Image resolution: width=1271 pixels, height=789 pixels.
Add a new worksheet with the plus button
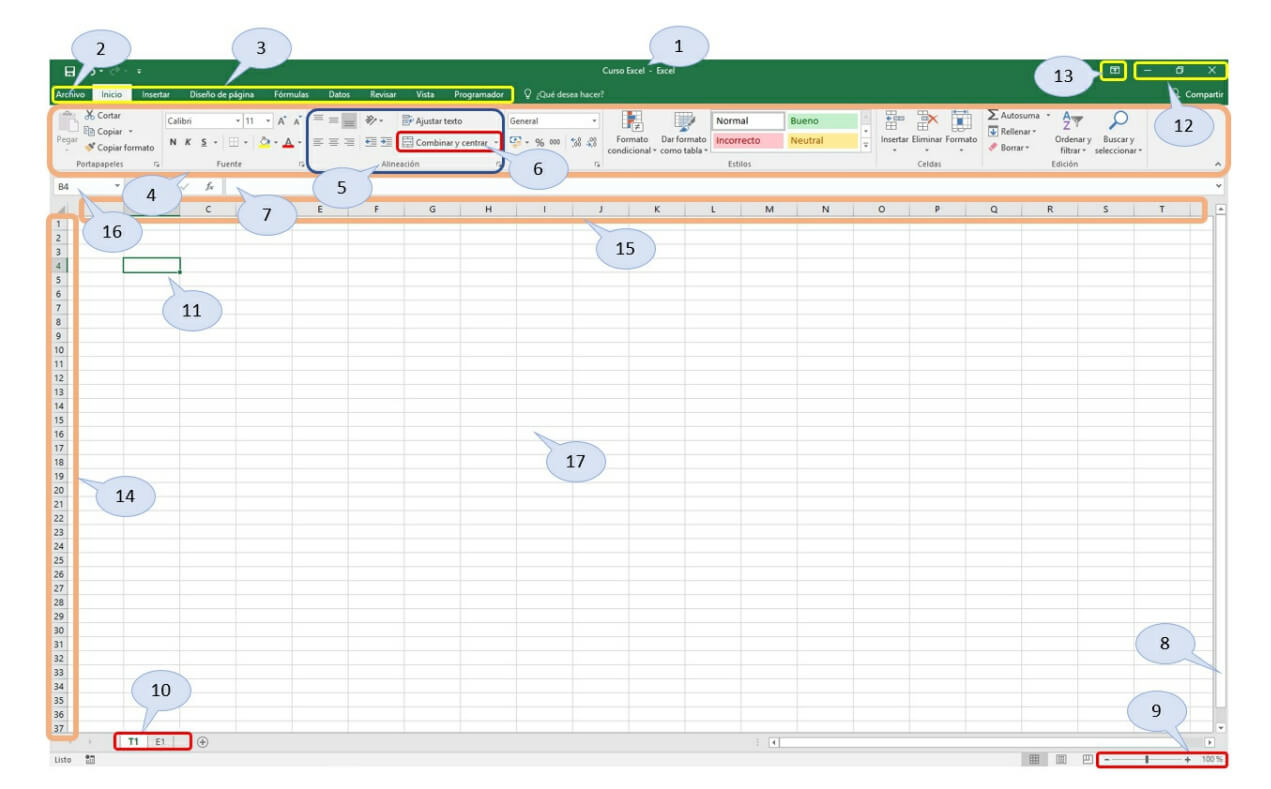(200, 744)
